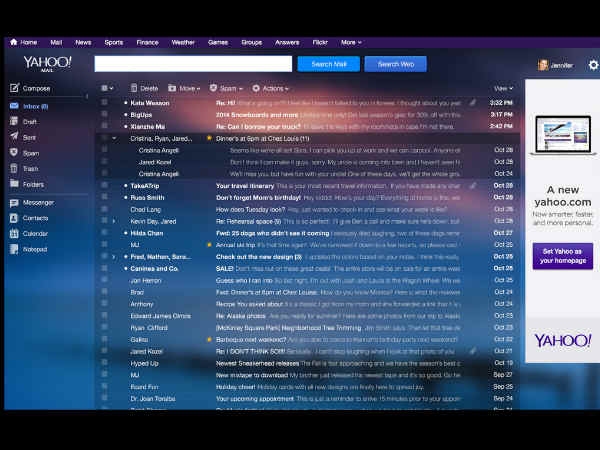Click the Search Web button
The image size is (600, 450).
[x=396, y=64]
